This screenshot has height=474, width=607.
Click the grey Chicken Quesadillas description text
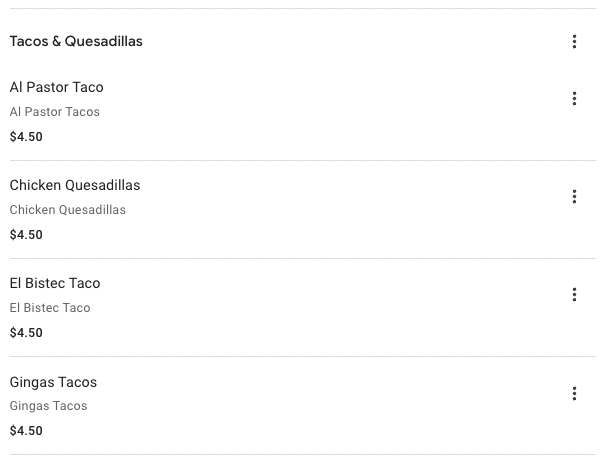[x=68, y=210]
